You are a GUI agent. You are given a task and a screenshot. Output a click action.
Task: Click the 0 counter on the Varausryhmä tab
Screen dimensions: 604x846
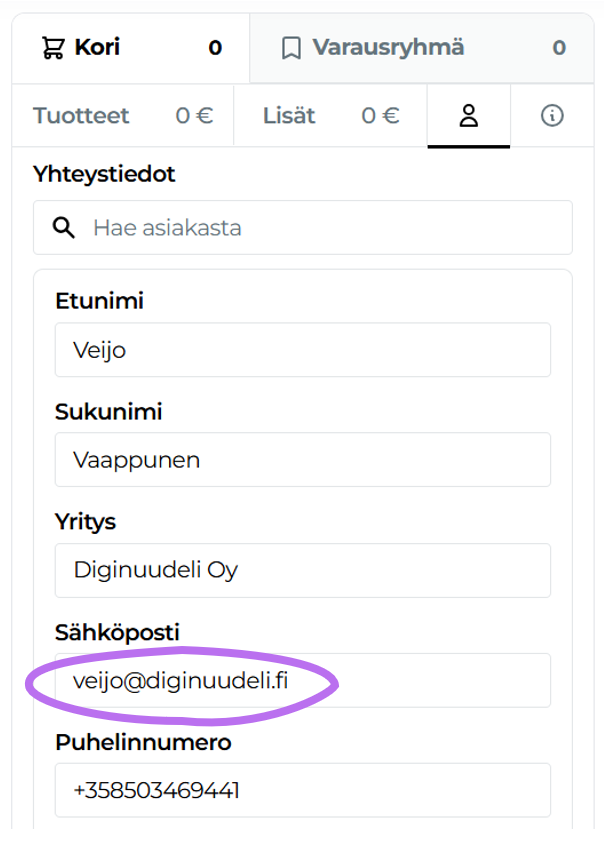560,46
